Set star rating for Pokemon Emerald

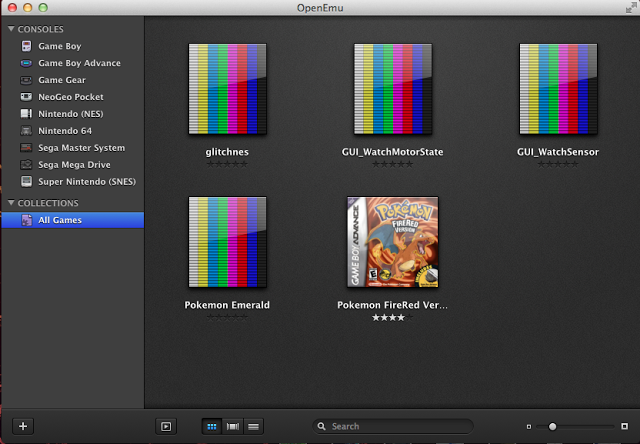227,318
